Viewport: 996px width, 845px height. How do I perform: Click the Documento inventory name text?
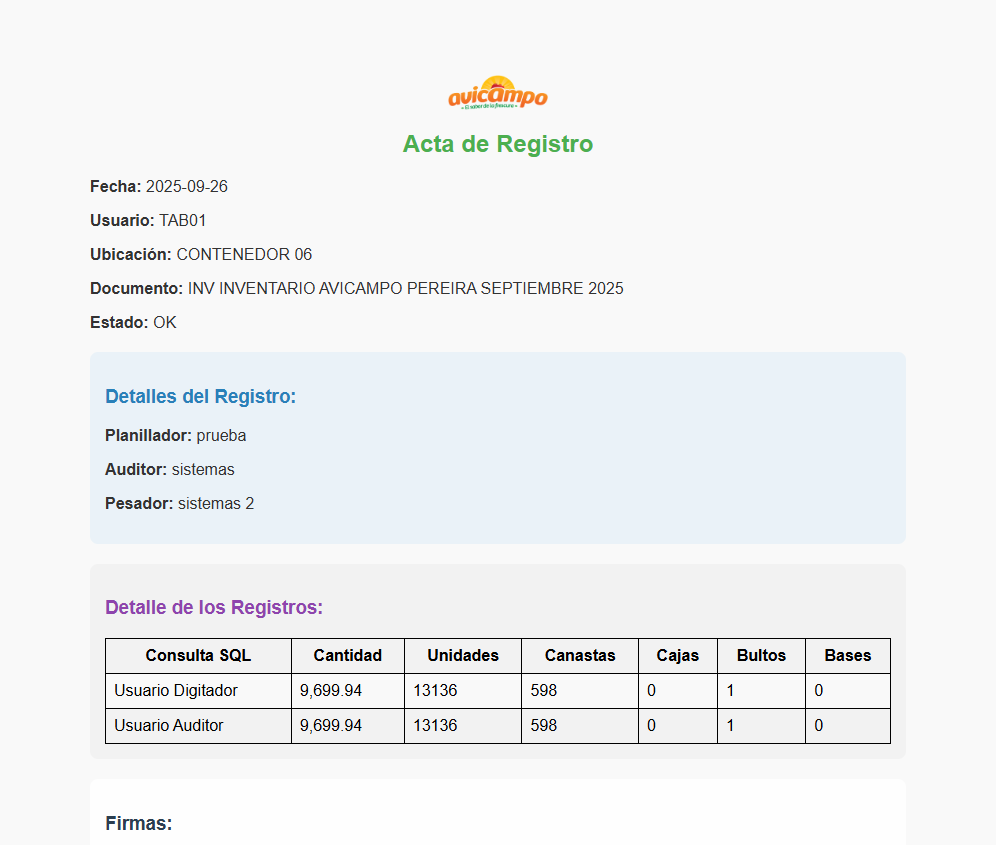(405, 288)
